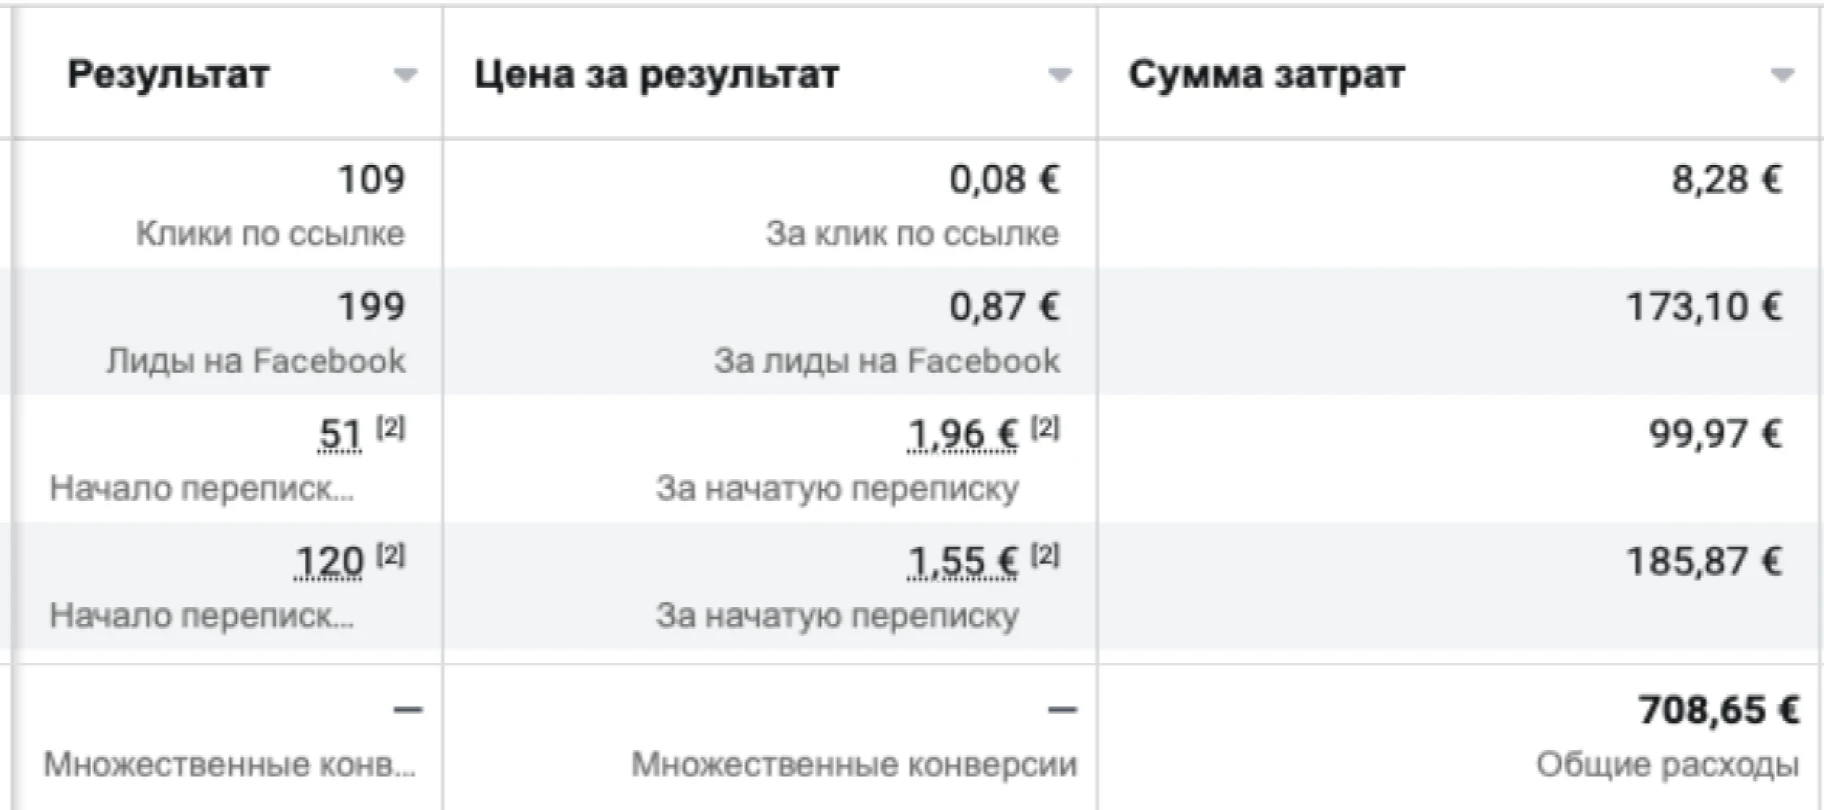Open the Сумма затрат column dropdown arrow
The height and width of the screenshot is (810, 1824).
pos(1782,75)
